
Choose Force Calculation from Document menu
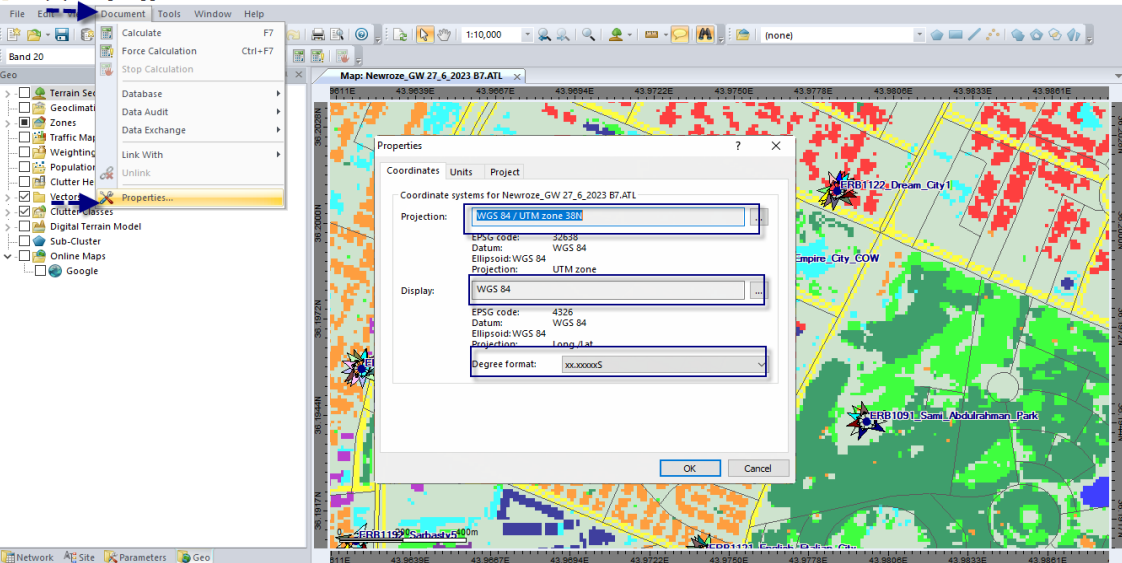pyautogui.click(x=159, y=51)
